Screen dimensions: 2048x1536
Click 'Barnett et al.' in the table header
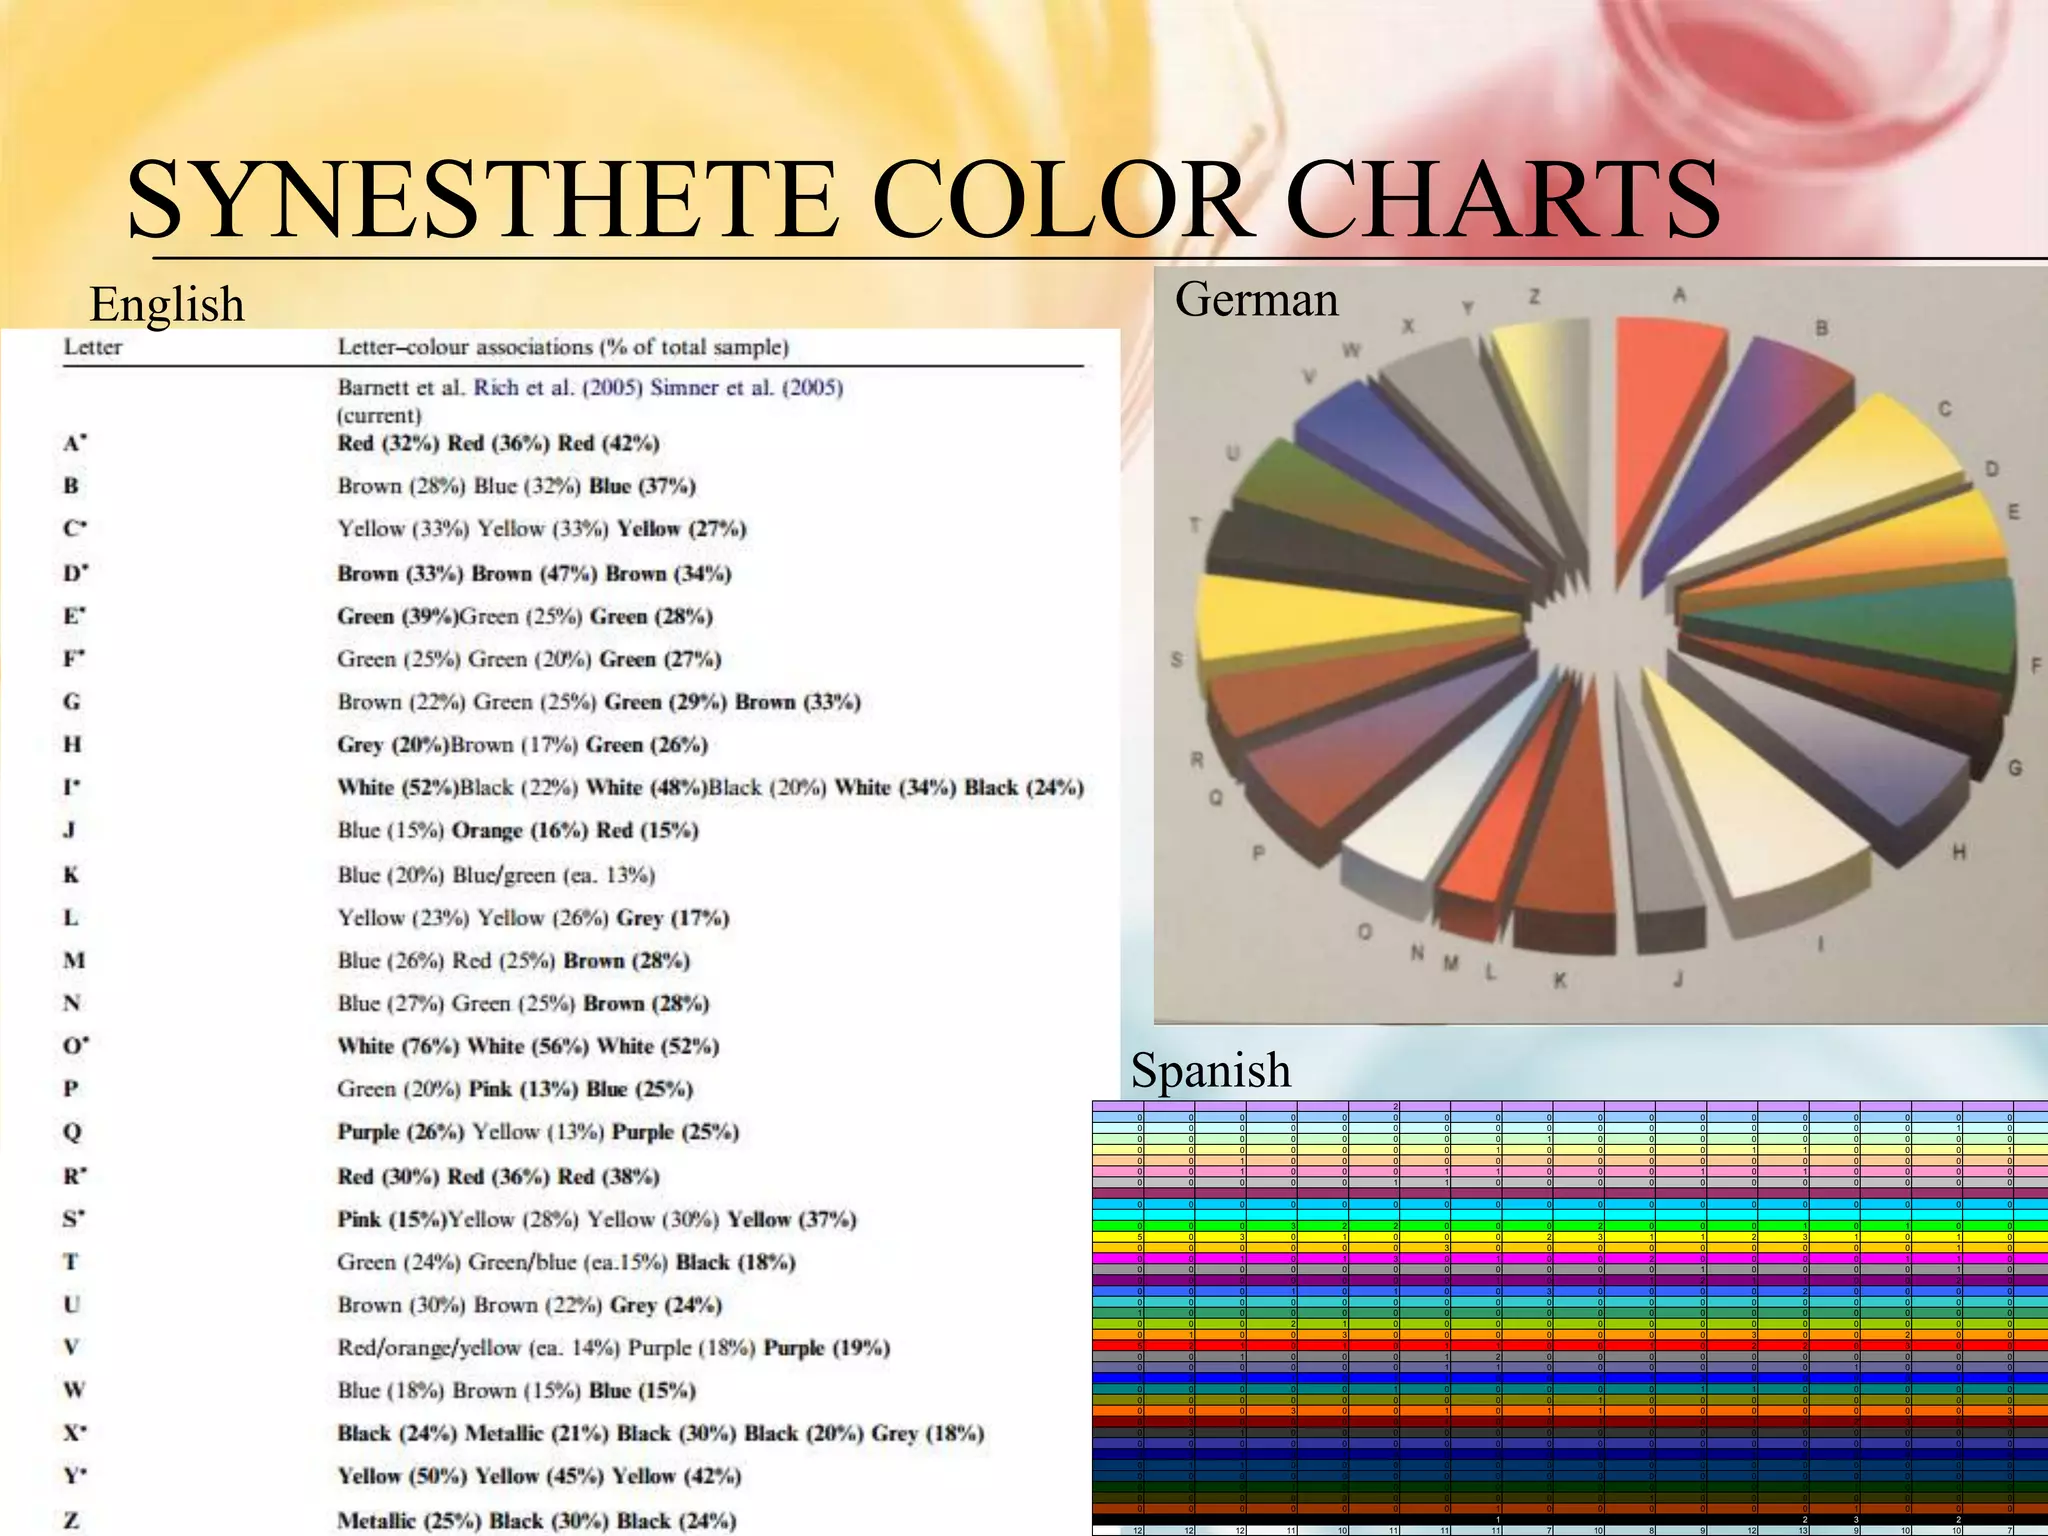point(401,387)
